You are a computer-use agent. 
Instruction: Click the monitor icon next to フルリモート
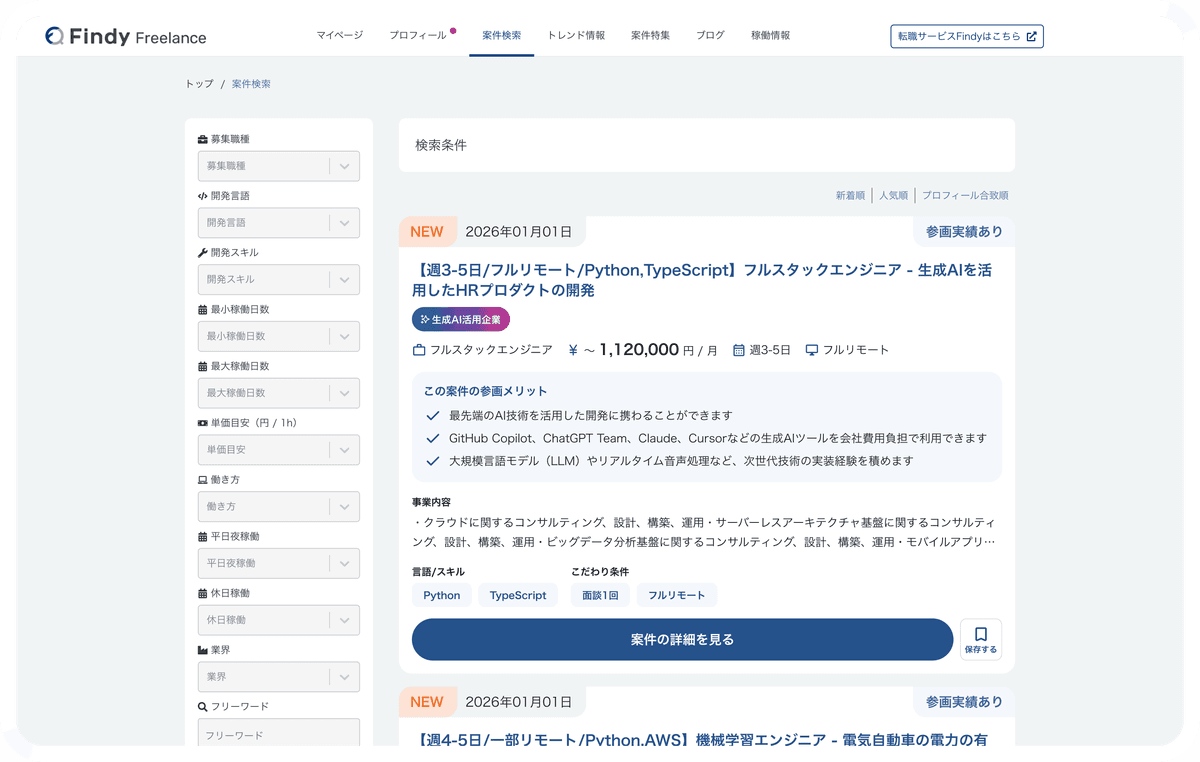[811, 350]
